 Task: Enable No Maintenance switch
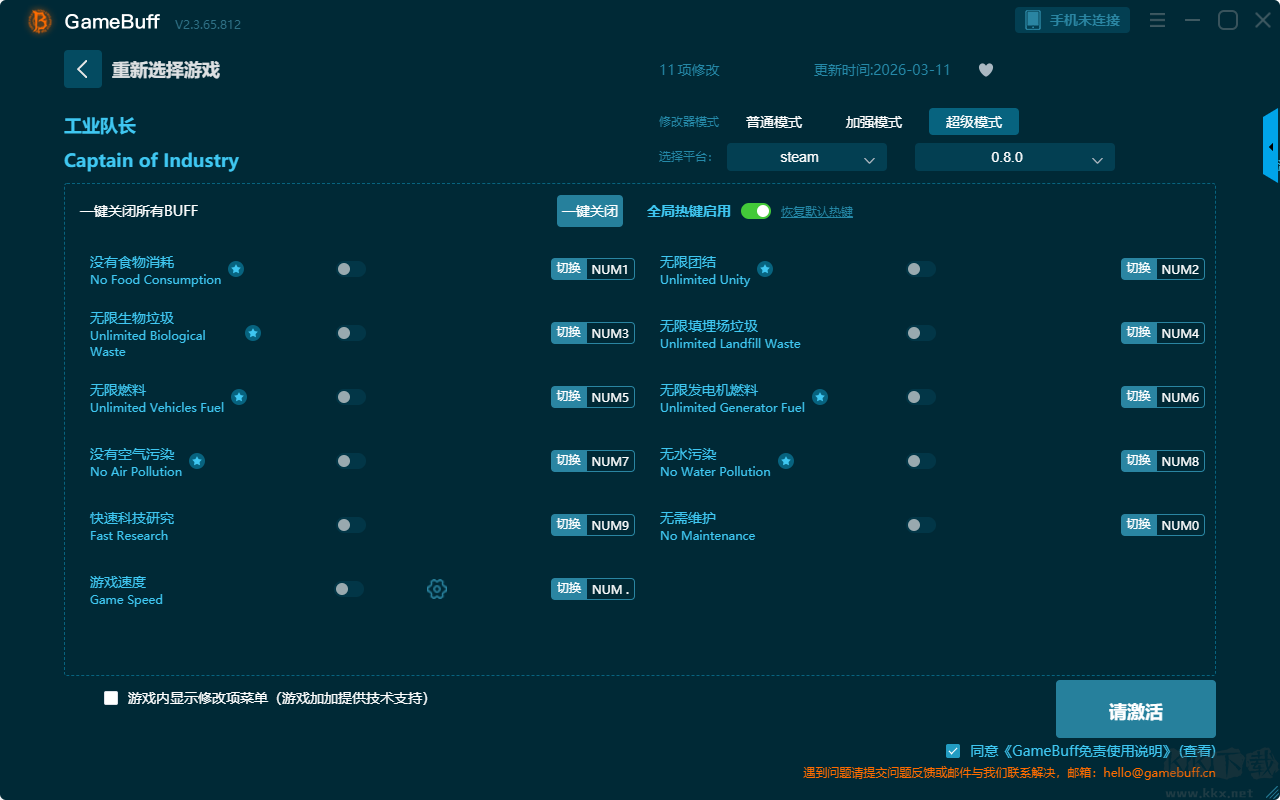coord(921,525)
